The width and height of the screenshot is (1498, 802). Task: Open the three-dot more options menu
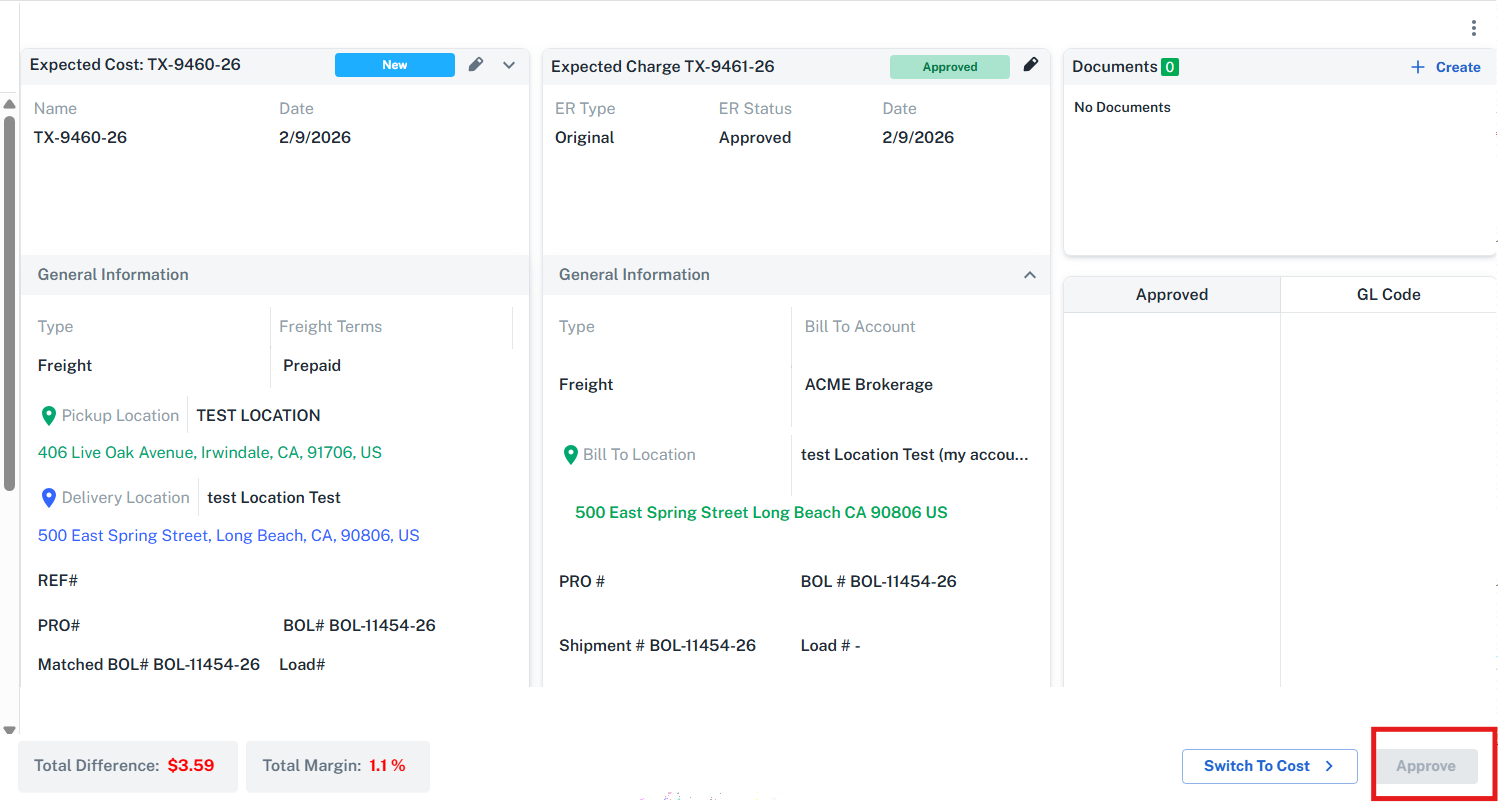point(1473,28)
